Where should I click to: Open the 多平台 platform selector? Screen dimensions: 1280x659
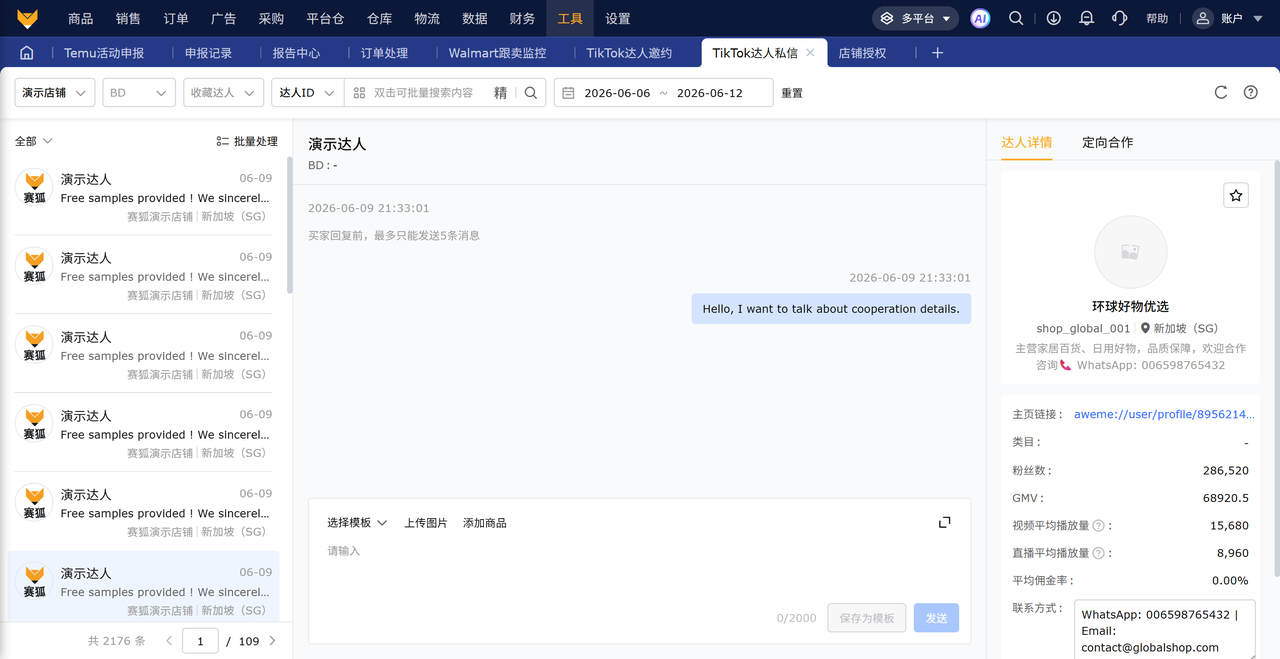(915, 18)
